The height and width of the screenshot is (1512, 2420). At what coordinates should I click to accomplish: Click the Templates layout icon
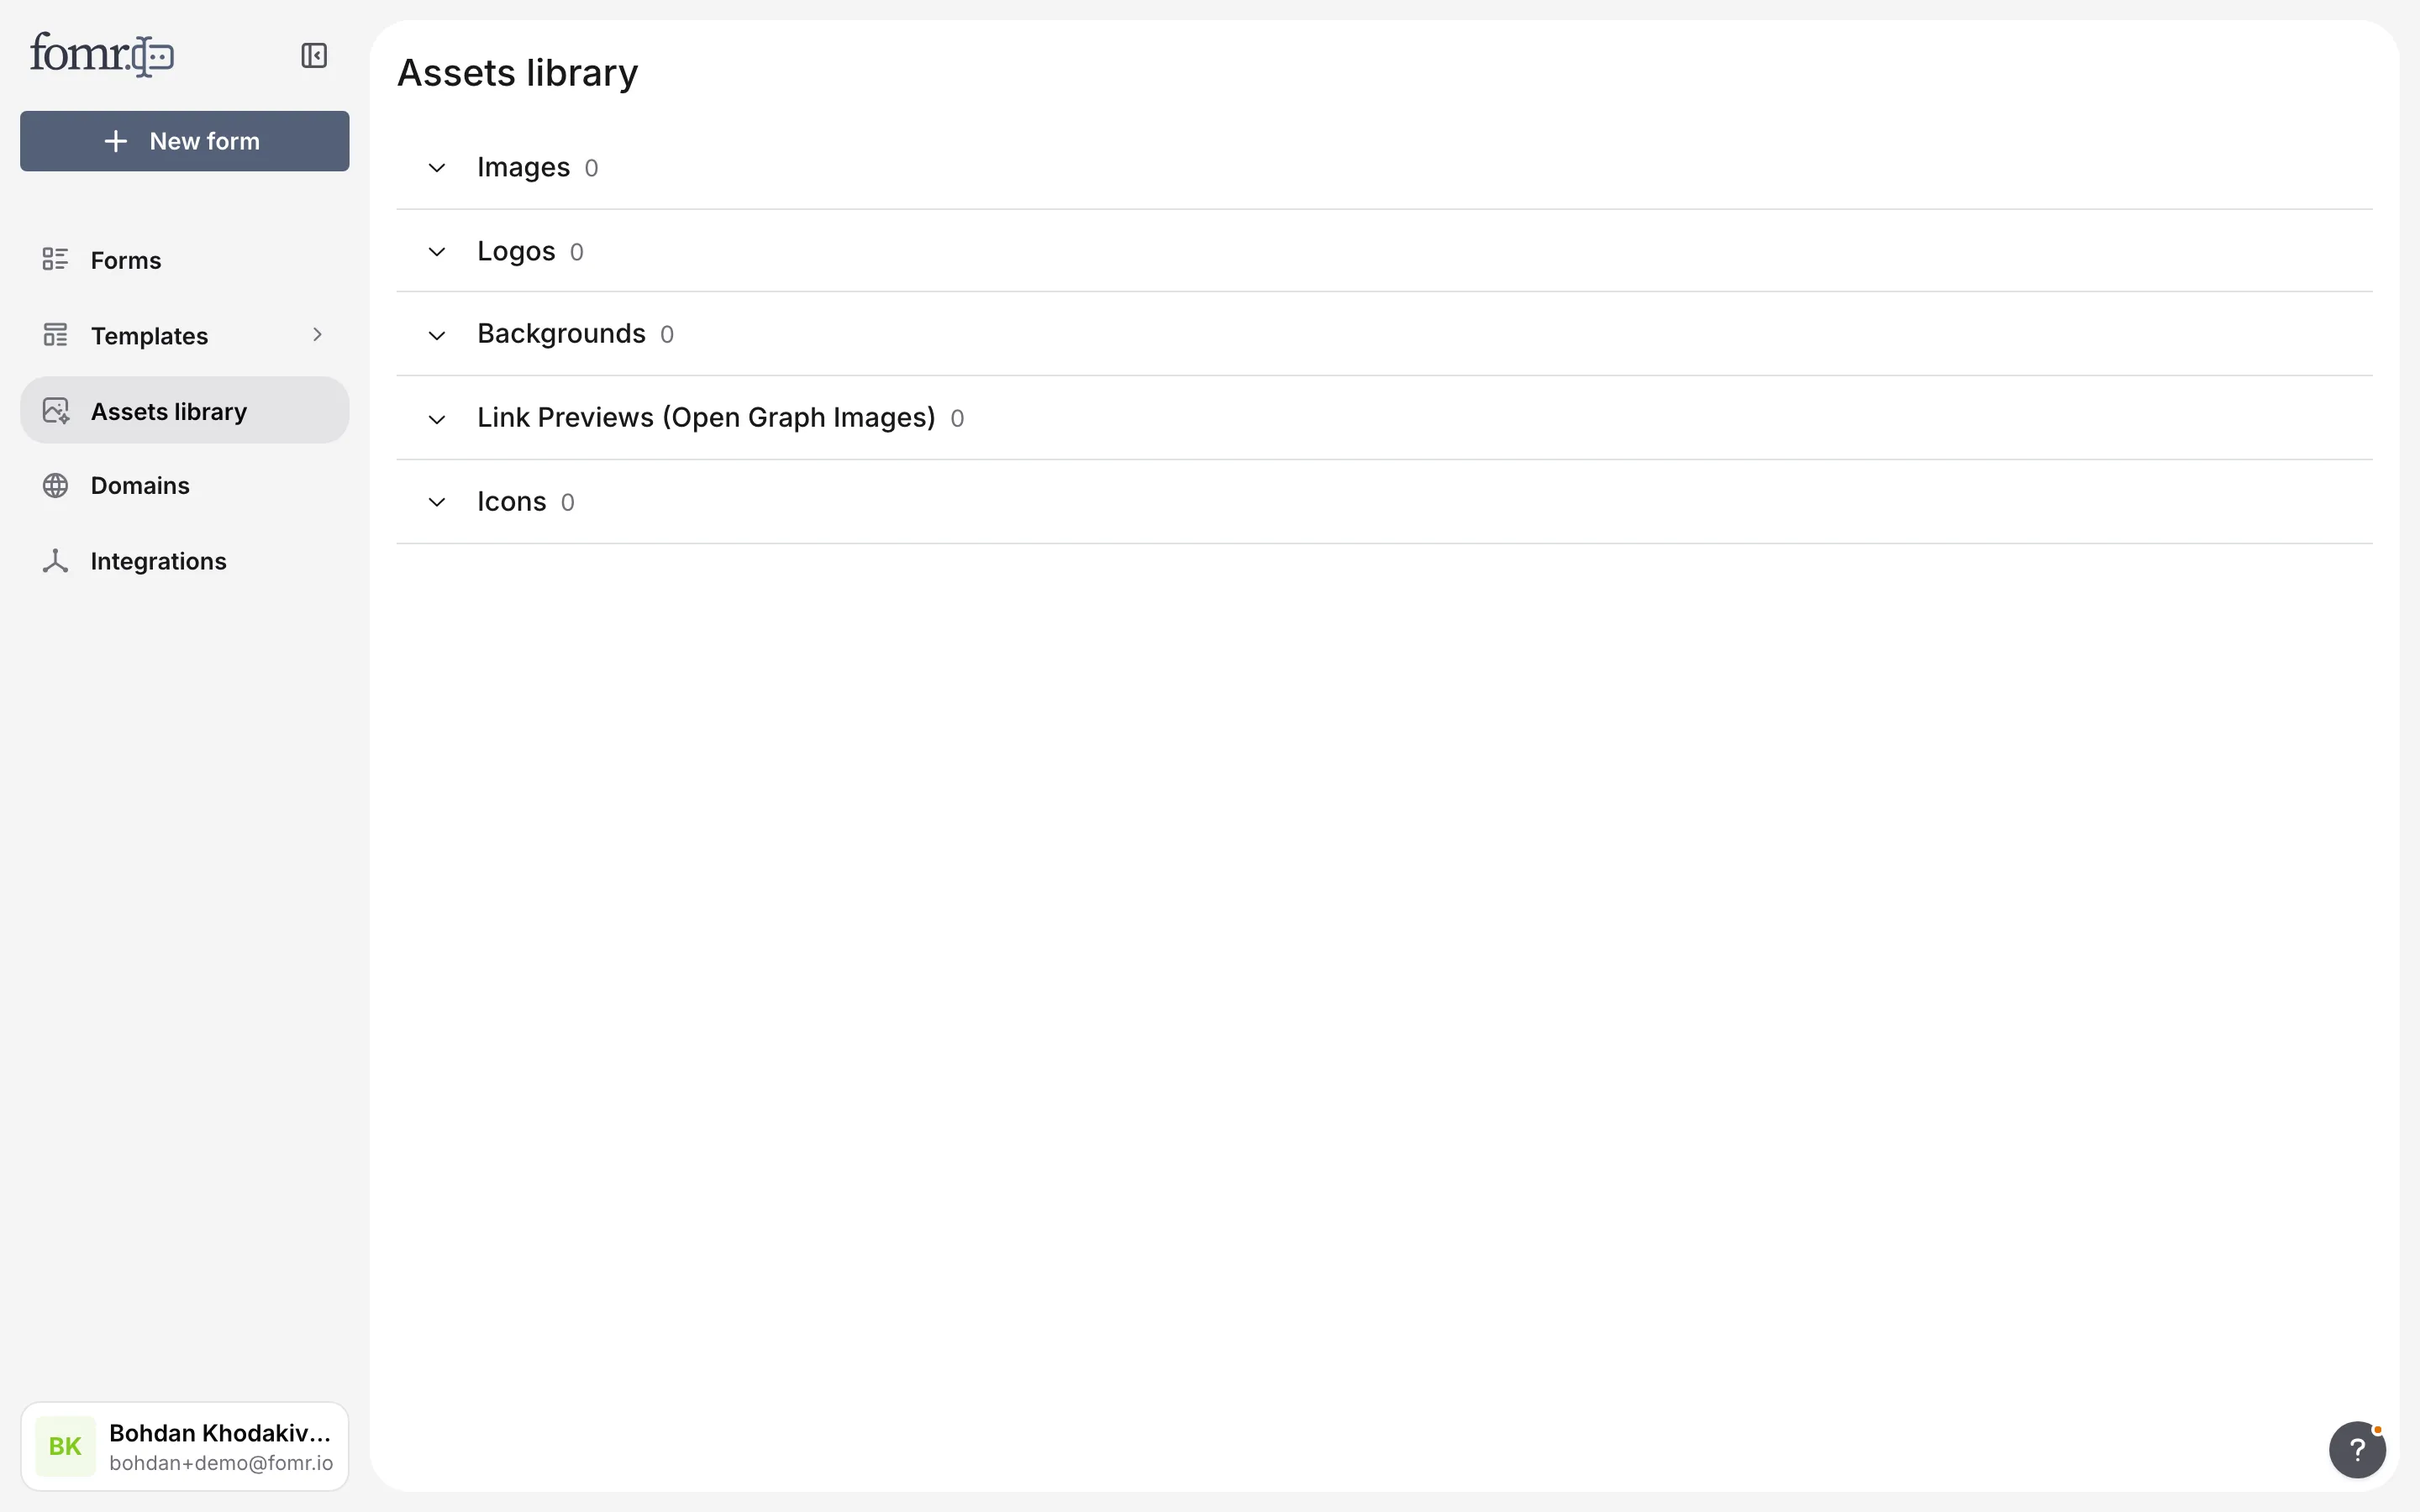pyautogui.click(x=55, y=335)
